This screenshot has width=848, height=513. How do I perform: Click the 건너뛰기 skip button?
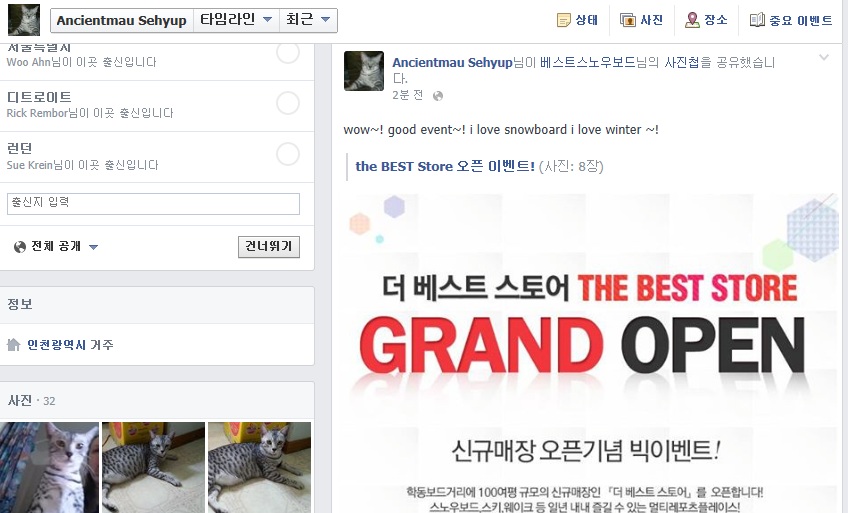[269, 246]
